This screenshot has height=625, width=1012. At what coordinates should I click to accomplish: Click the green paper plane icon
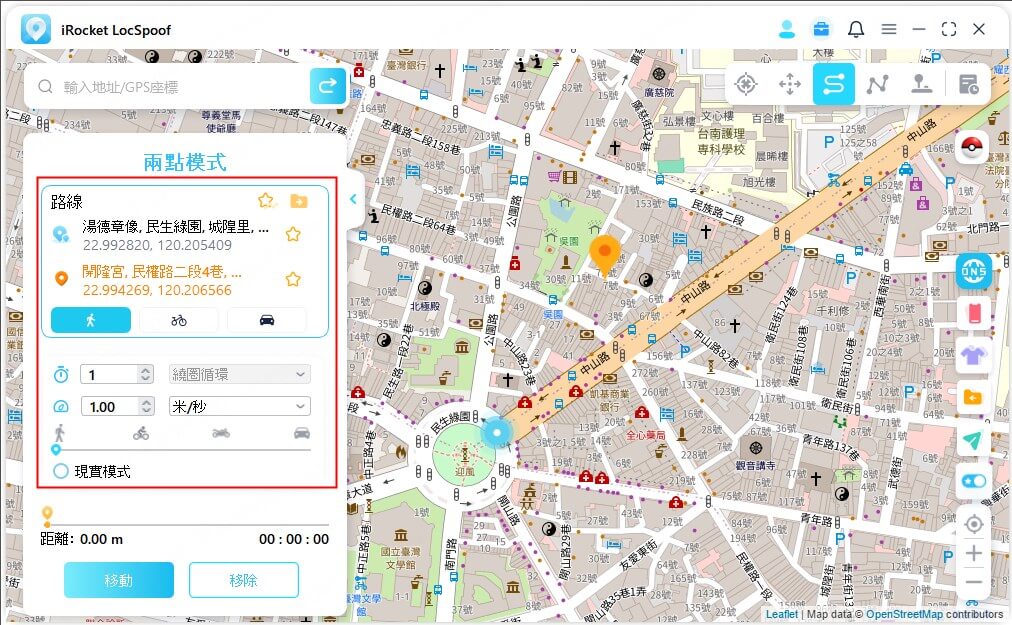pos(973,440)
